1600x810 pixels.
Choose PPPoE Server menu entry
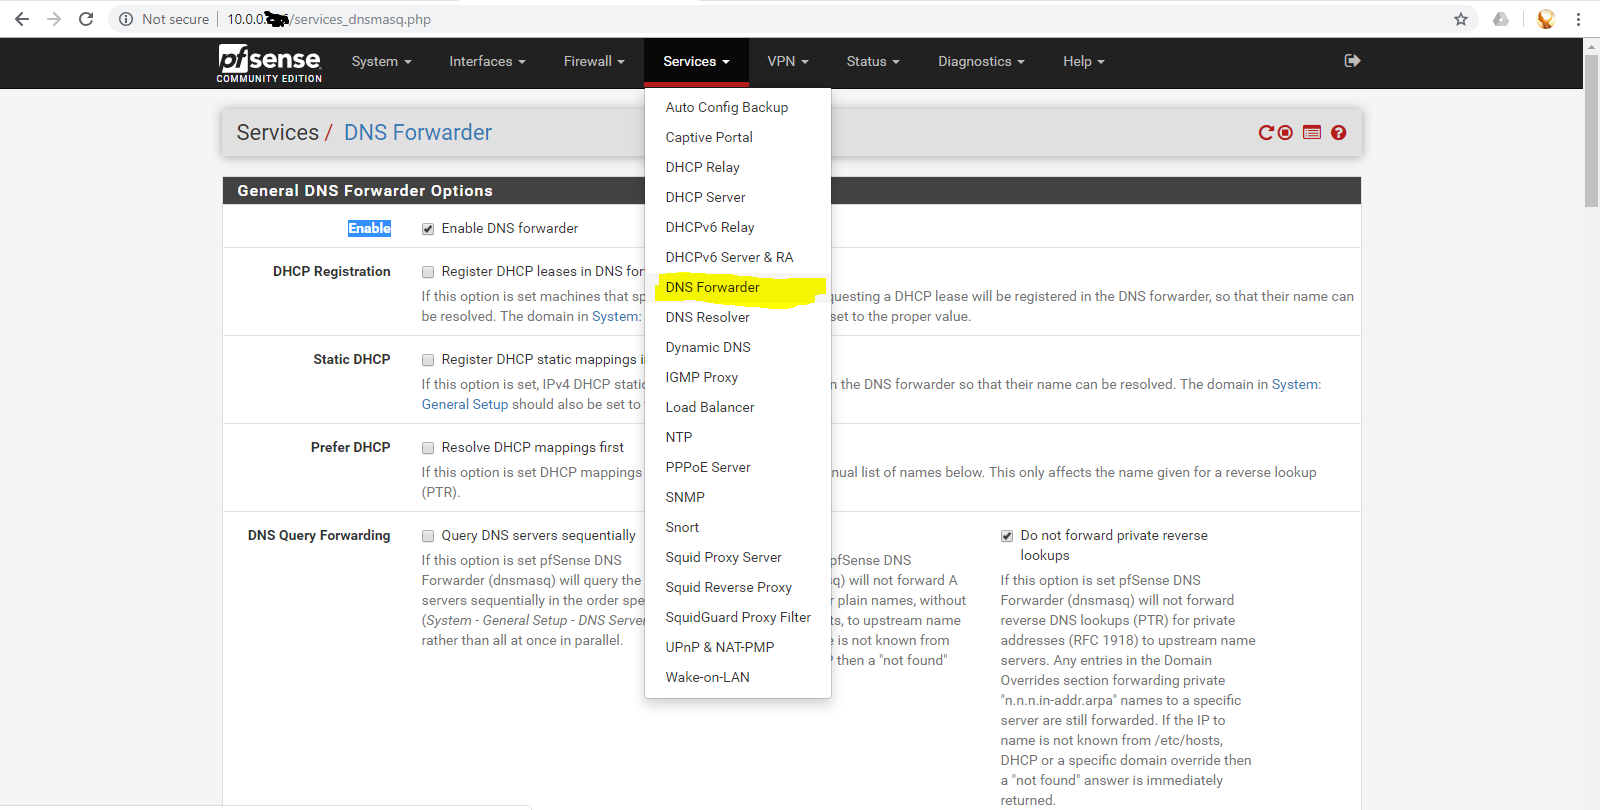(738, 467)
